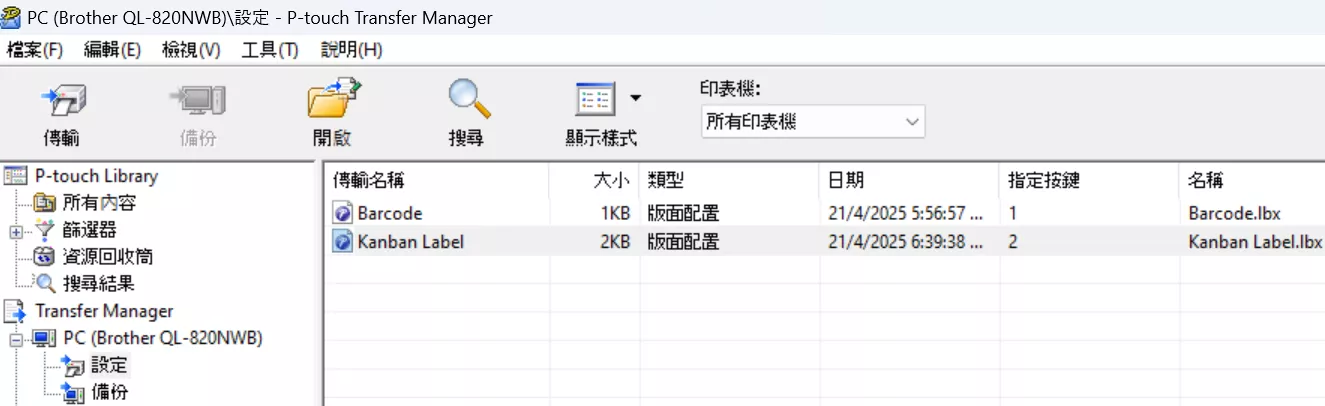1325x406 pixels.
Task: Open the 工具(T) menu
Action: point(270,50)
